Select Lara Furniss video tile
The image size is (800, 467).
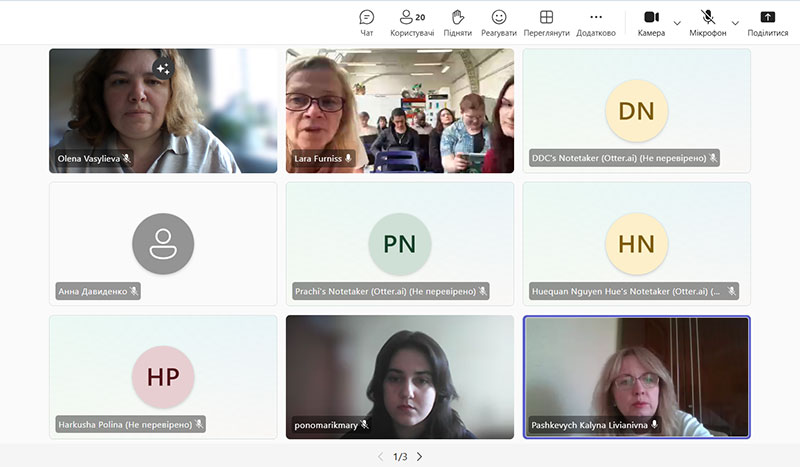click(400, 111)
